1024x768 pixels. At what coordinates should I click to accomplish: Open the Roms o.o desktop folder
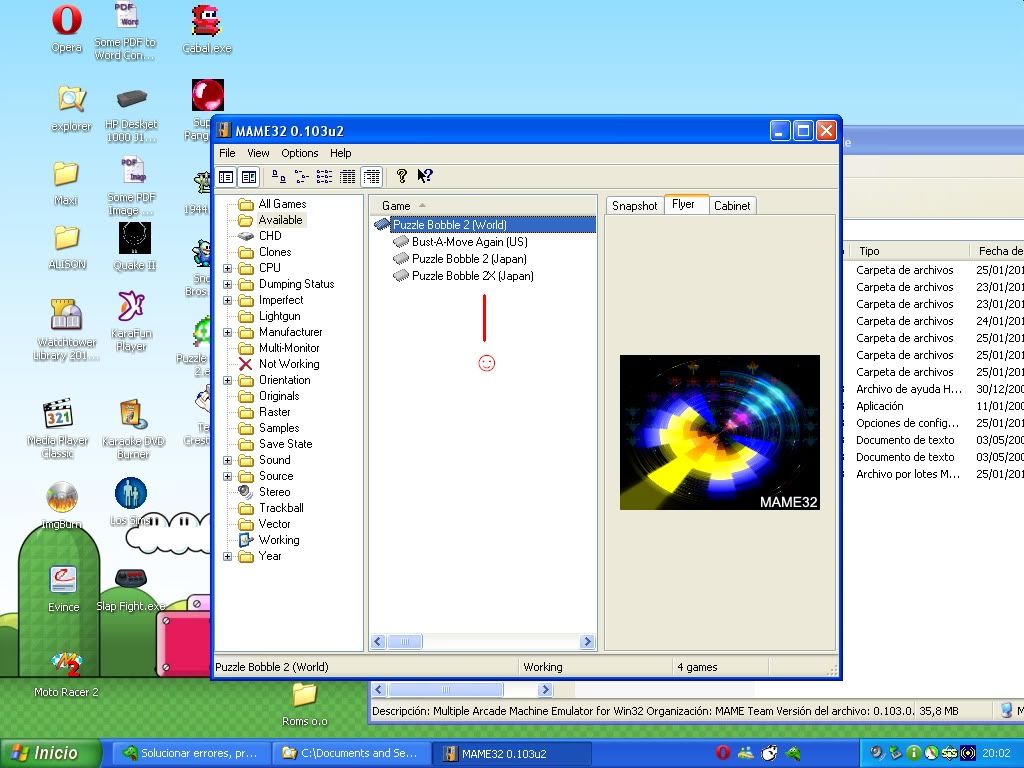tap(304, 704)
